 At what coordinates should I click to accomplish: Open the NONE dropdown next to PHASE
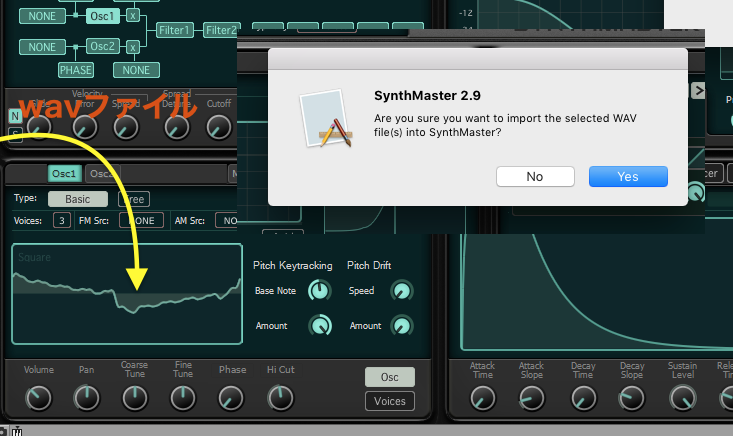(136, 70)
